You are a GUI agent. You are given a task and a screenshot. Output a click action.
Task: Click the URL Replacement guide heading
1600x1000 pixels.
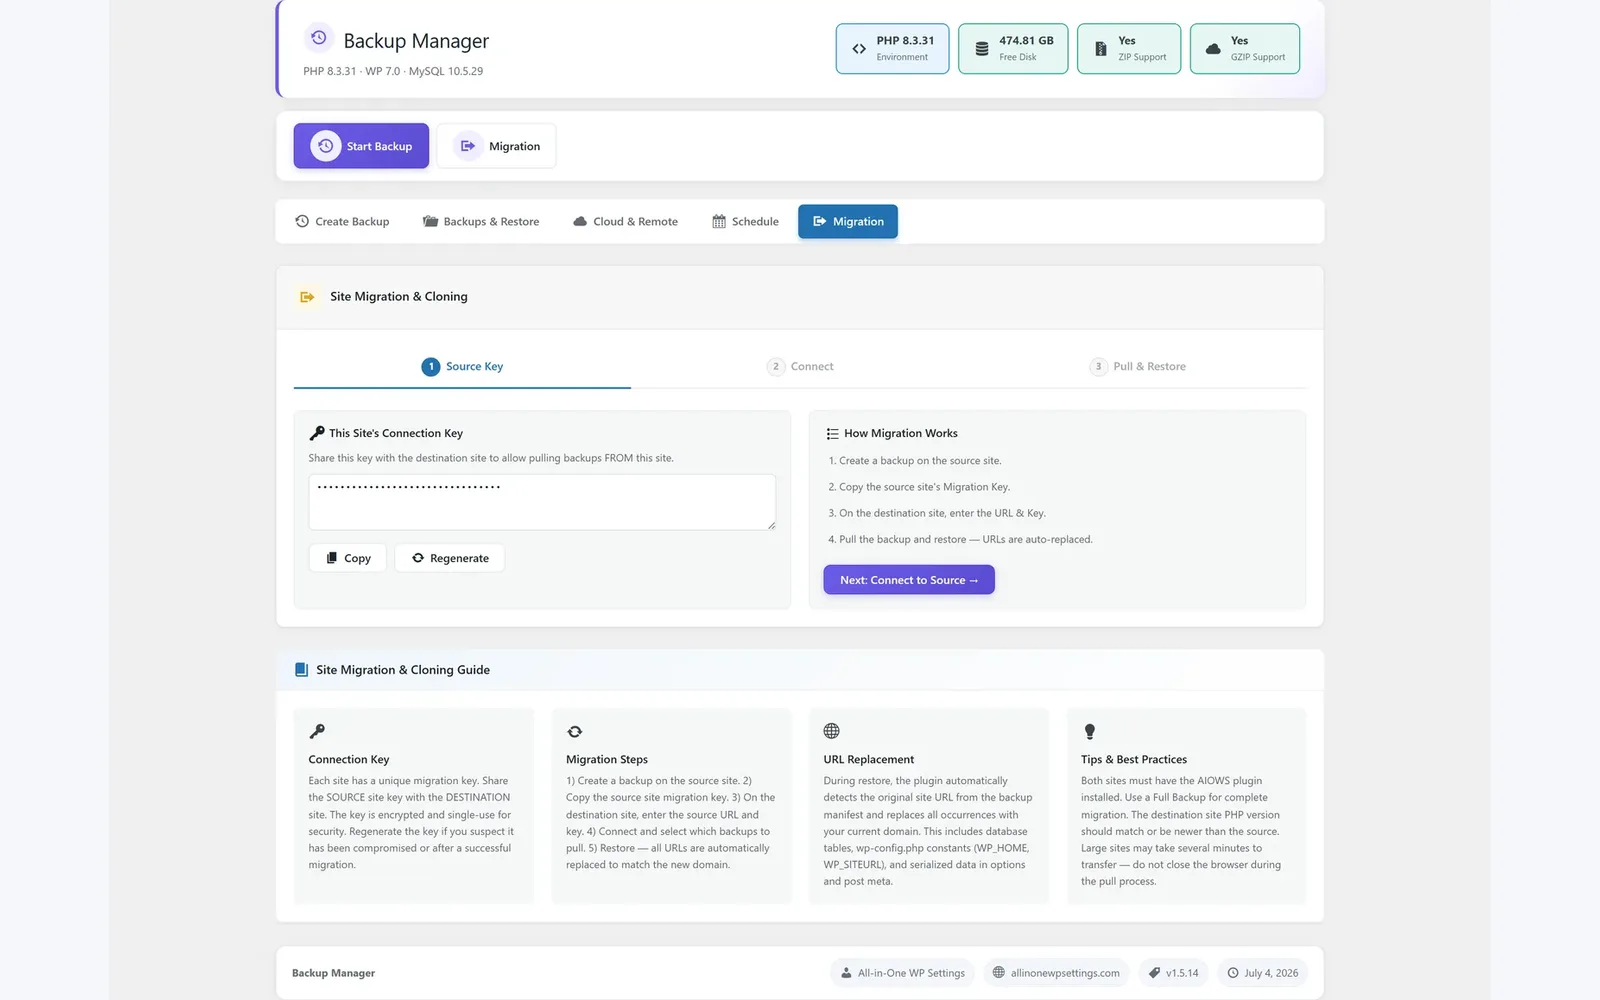(x=869, y=760)
